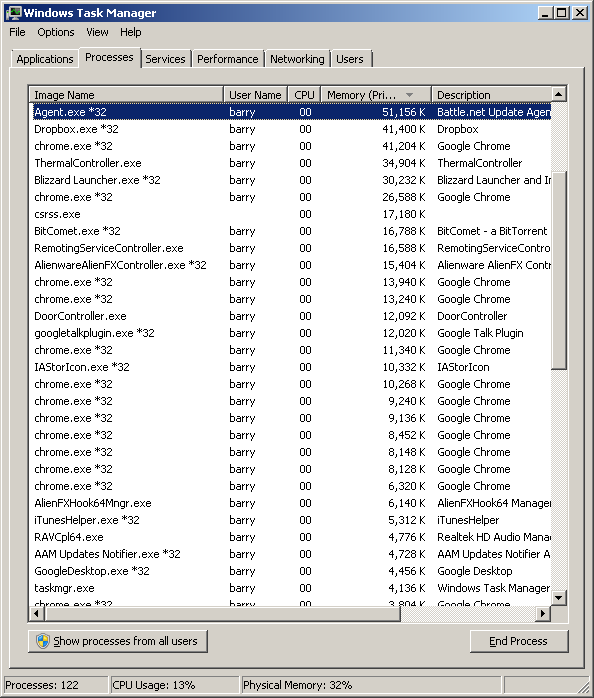The height and width of the screenshot is (698, 594).
Task: Click the horizontal scrollbar left arrow
Action: click(x=37, y=614)
